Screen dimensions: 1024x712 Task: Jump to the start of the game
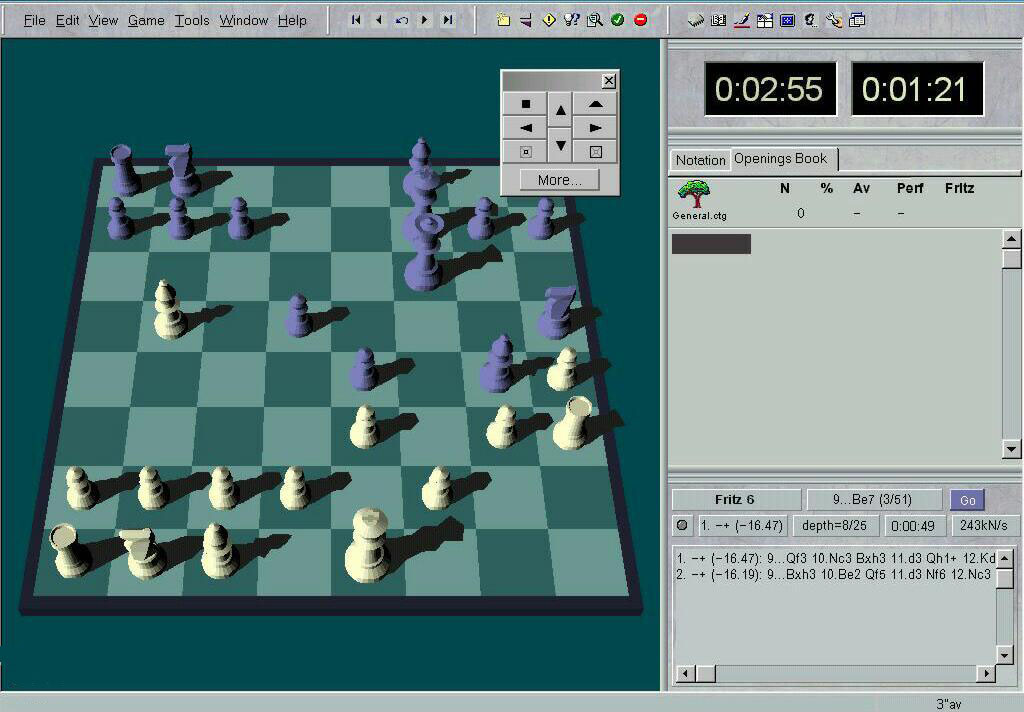pos(356,20)
